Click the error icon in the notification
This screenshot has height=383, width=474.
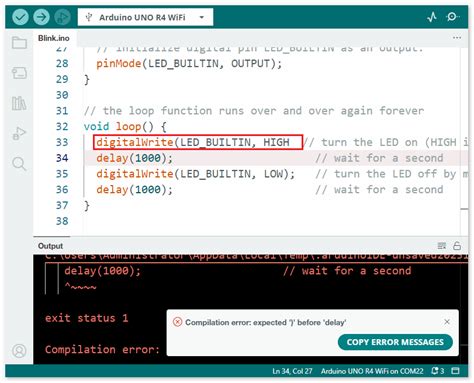pyautogui.click(x=177, y=322)
